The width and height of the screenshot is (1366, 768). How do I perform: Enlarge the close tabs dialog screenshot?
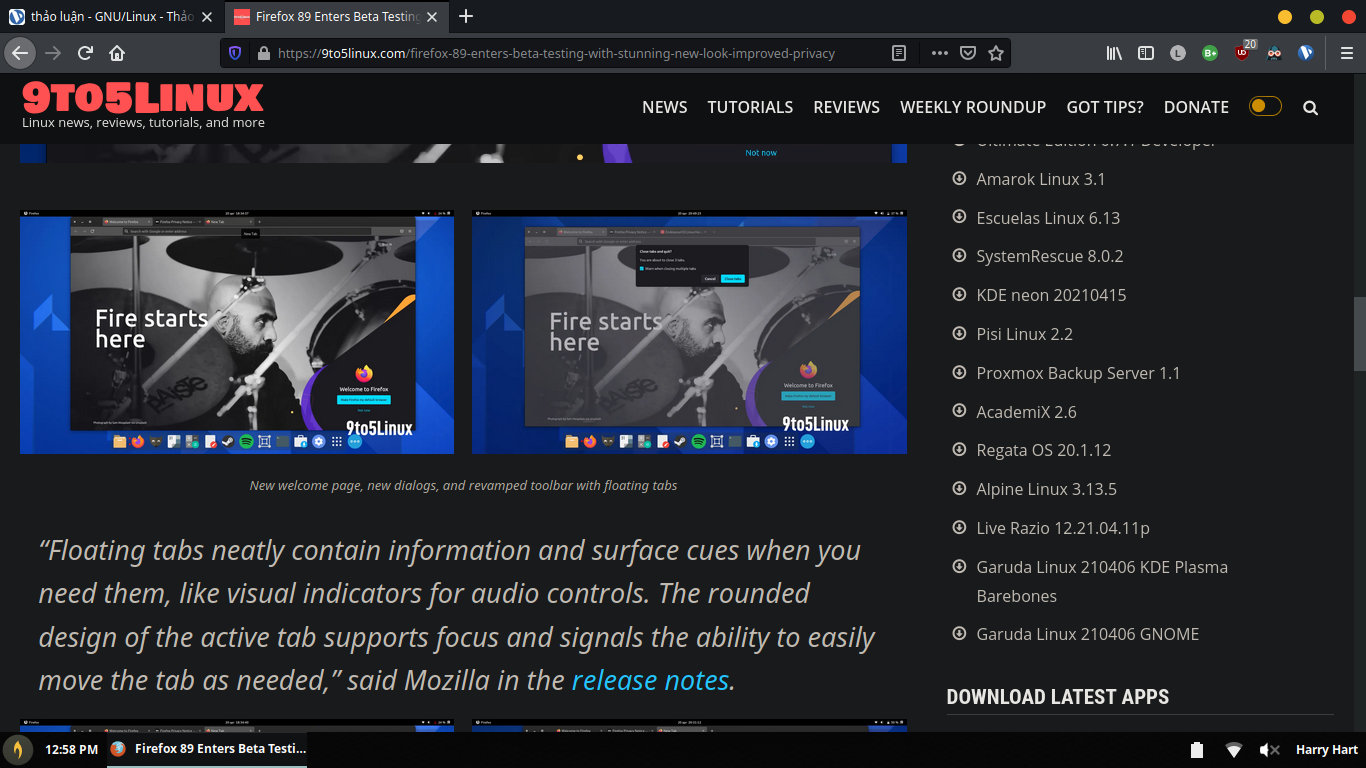click(689, 332)
